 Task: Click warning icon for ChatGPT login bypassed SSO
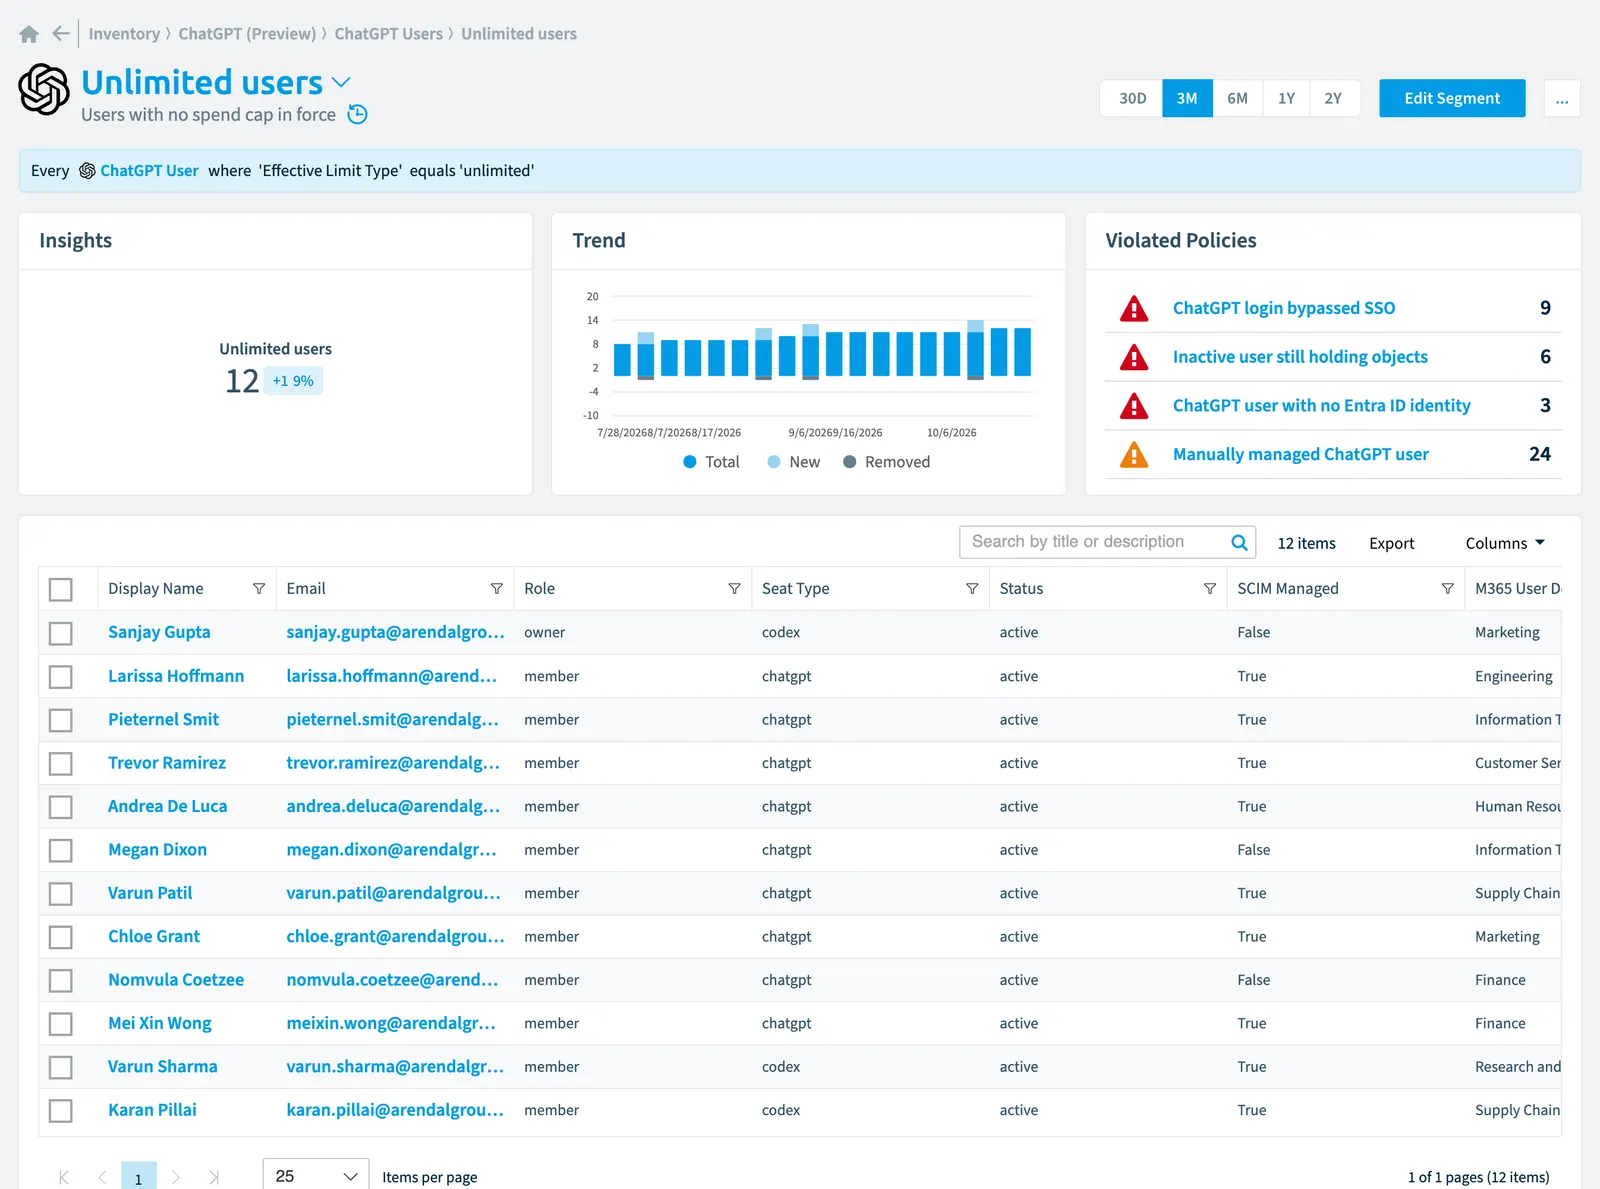(1134, 308)
